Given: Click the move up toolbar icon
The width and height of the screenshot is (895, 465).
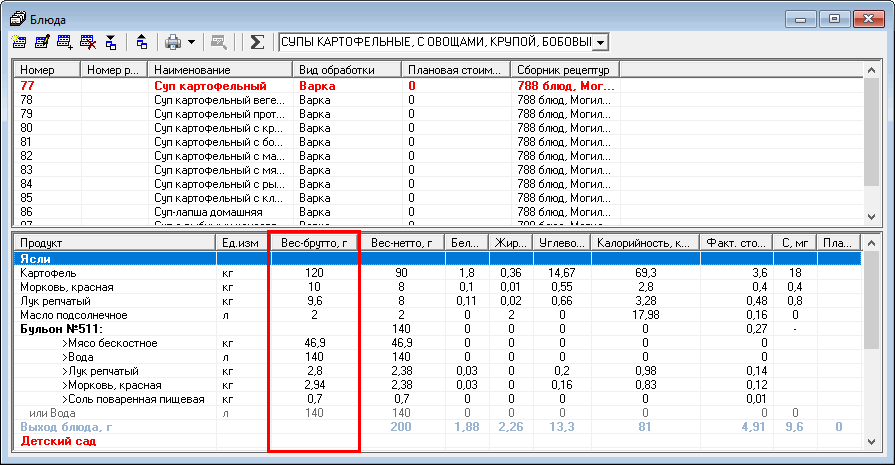Looking at the screenshot, I should (x=142, y=43).
